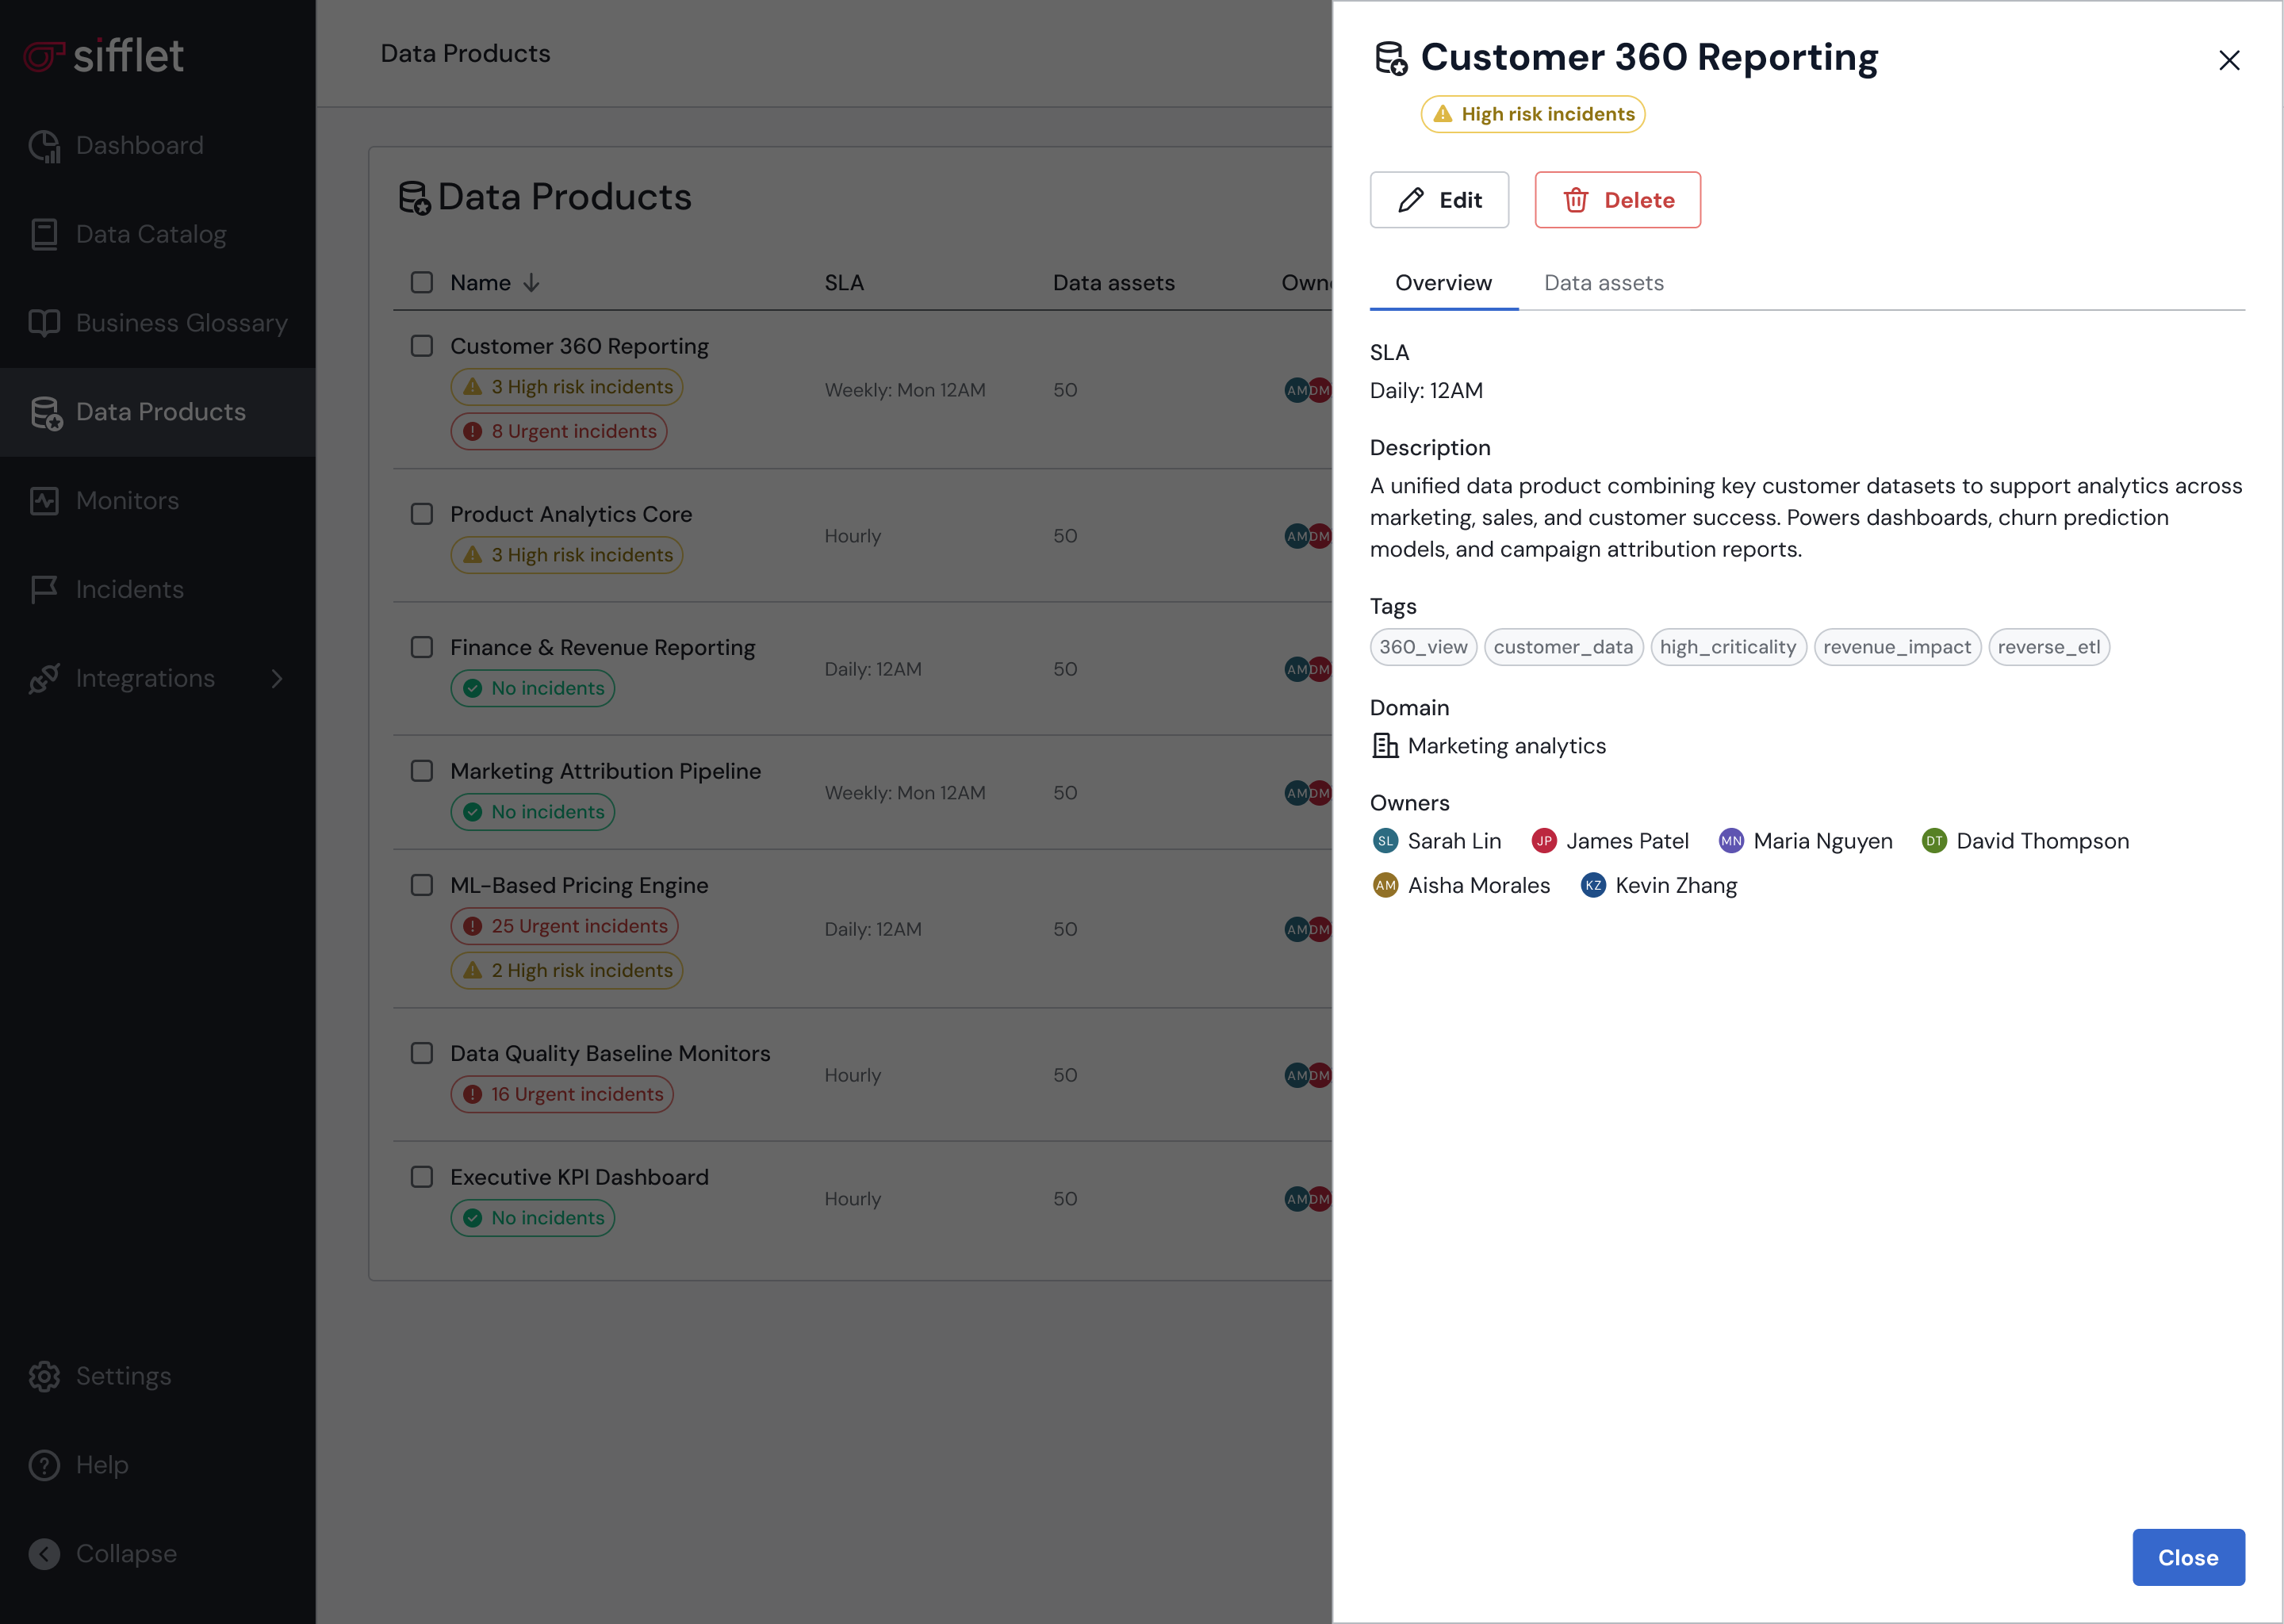Go to Incidents in the sidebar
The image size is (2284, 1624).
[x=157, y=590]
